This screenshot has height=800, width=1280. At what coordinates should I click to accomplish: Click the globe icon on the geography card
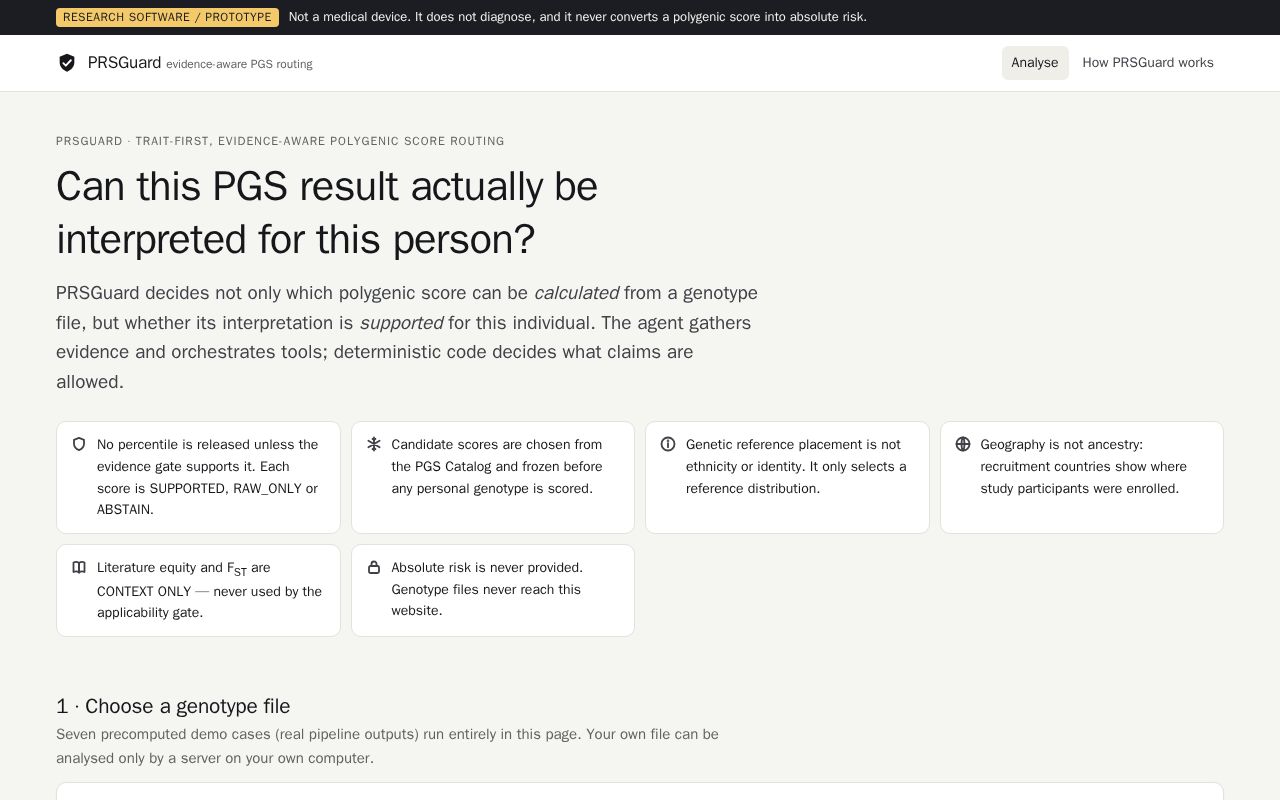tap(963, 444)
